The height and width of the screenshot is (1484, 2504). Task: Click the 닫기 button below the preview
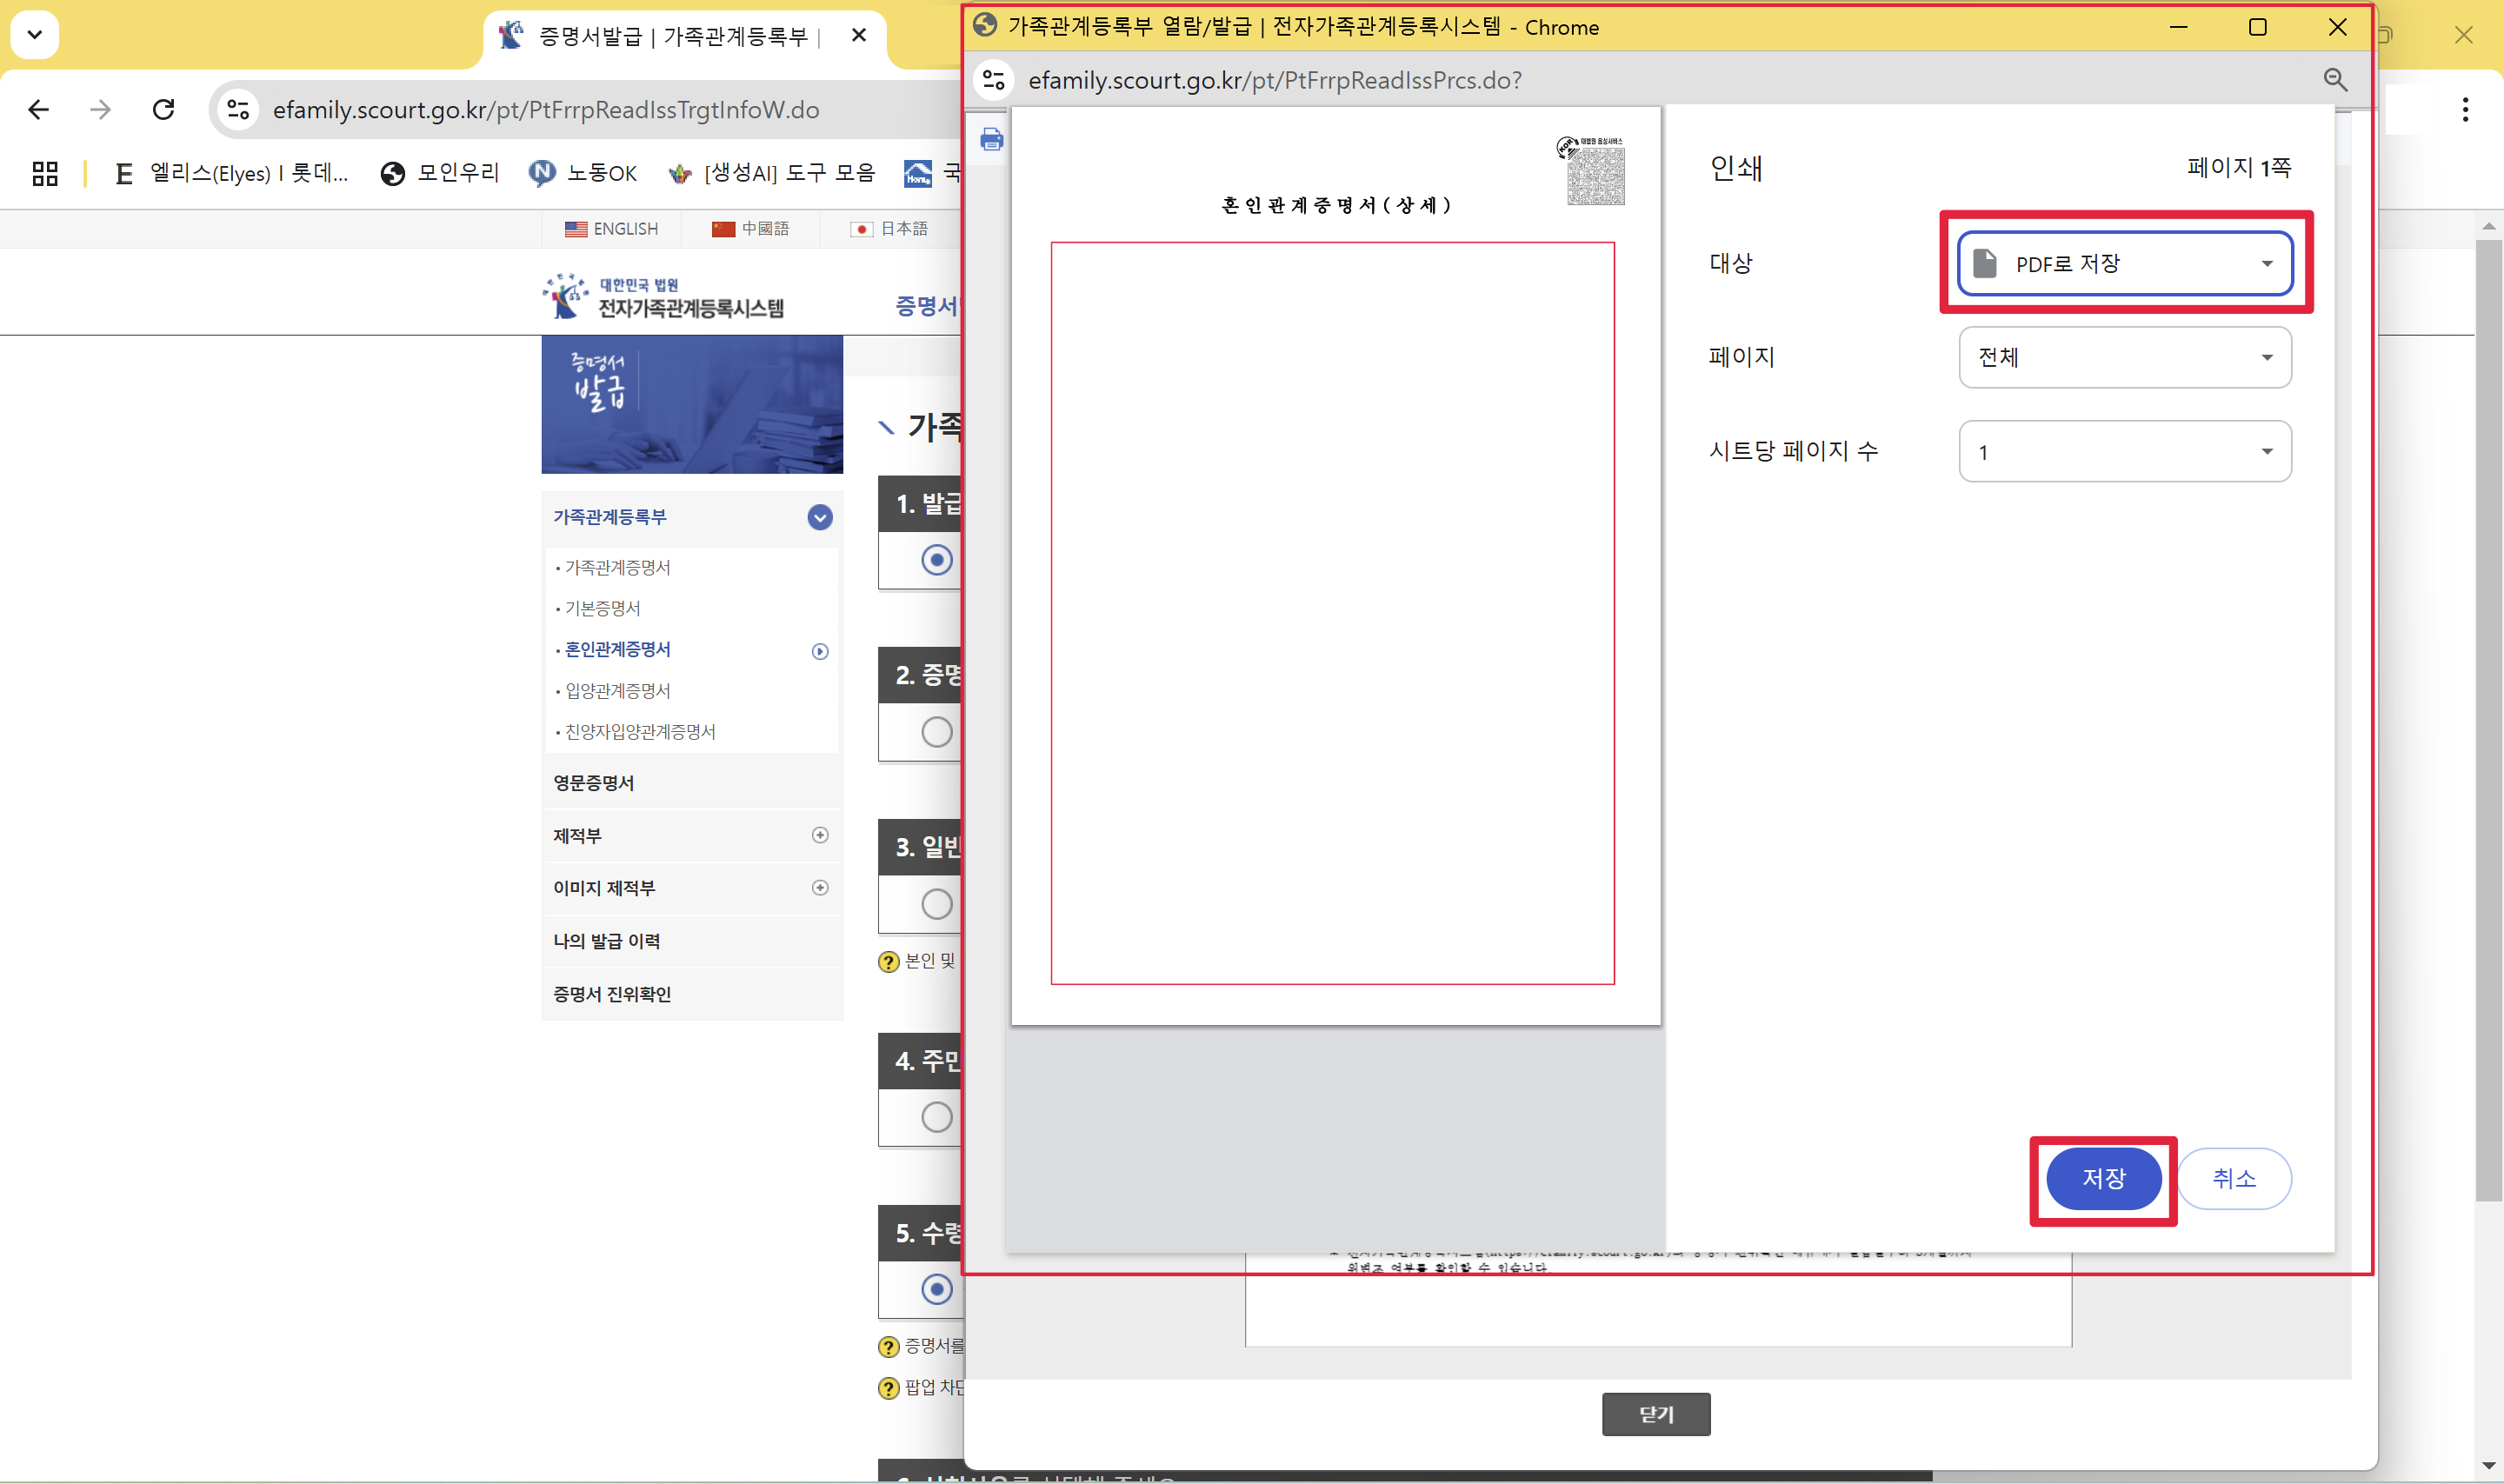point(1655,1414)
